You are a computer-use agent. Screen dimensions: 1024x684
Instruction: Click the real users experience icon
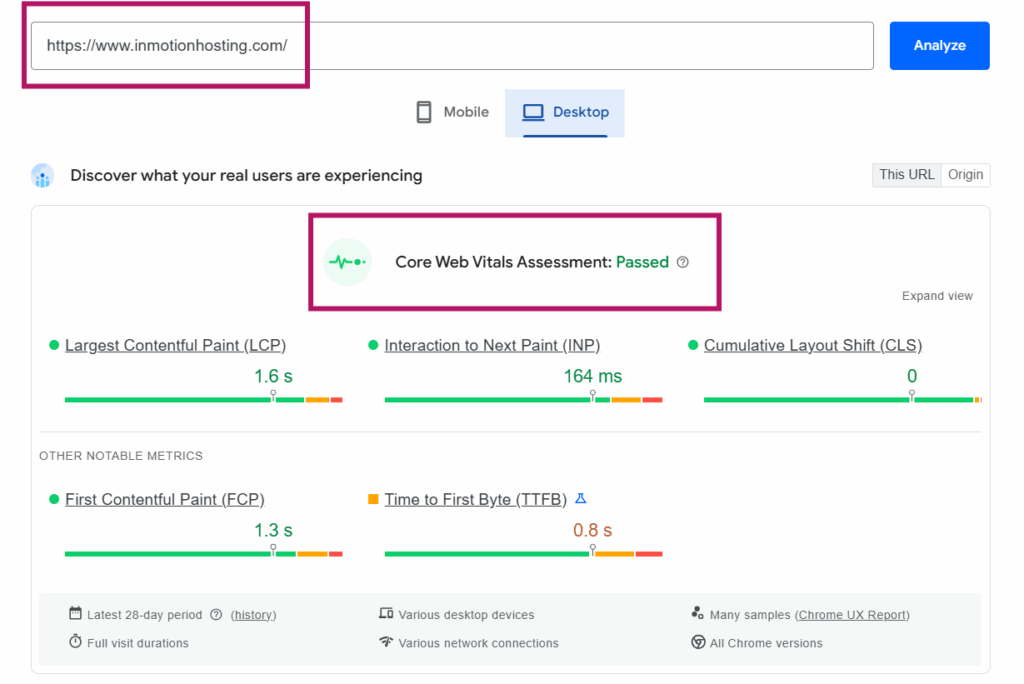[x=42, y=176]
